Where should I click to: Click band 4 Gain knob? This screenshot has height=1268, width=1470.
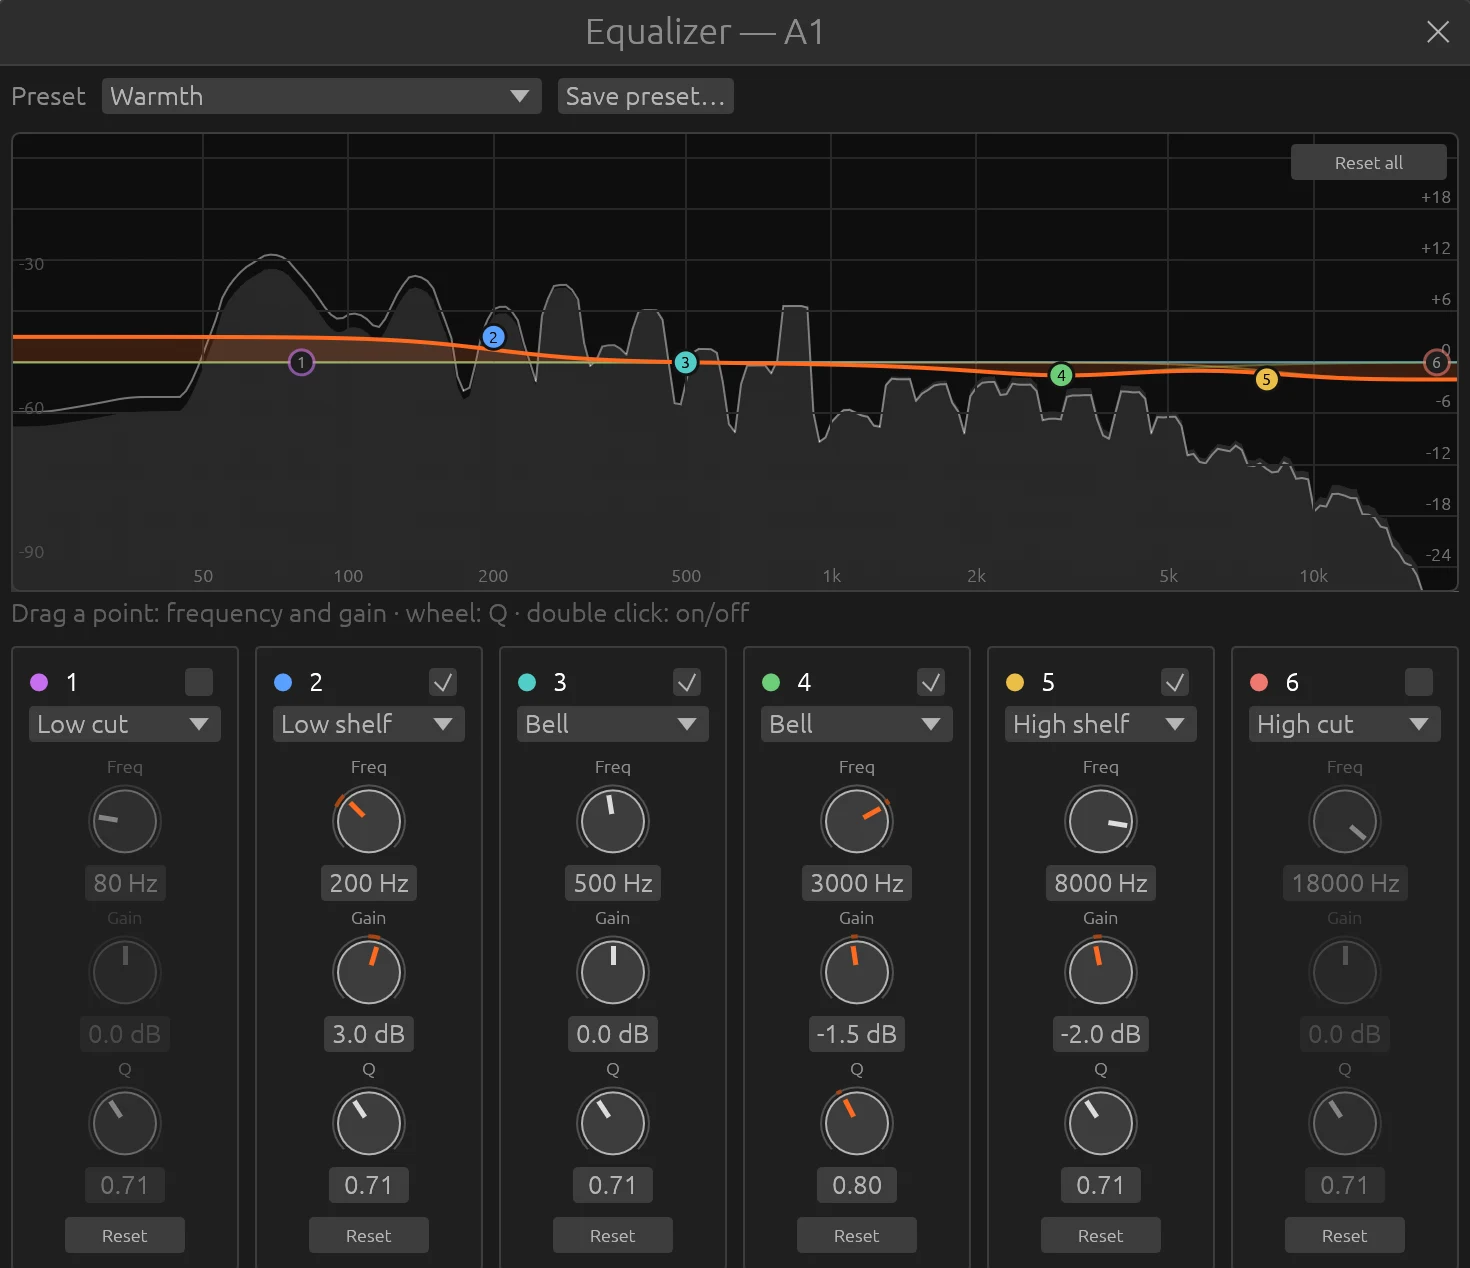[x=857, y=971]
